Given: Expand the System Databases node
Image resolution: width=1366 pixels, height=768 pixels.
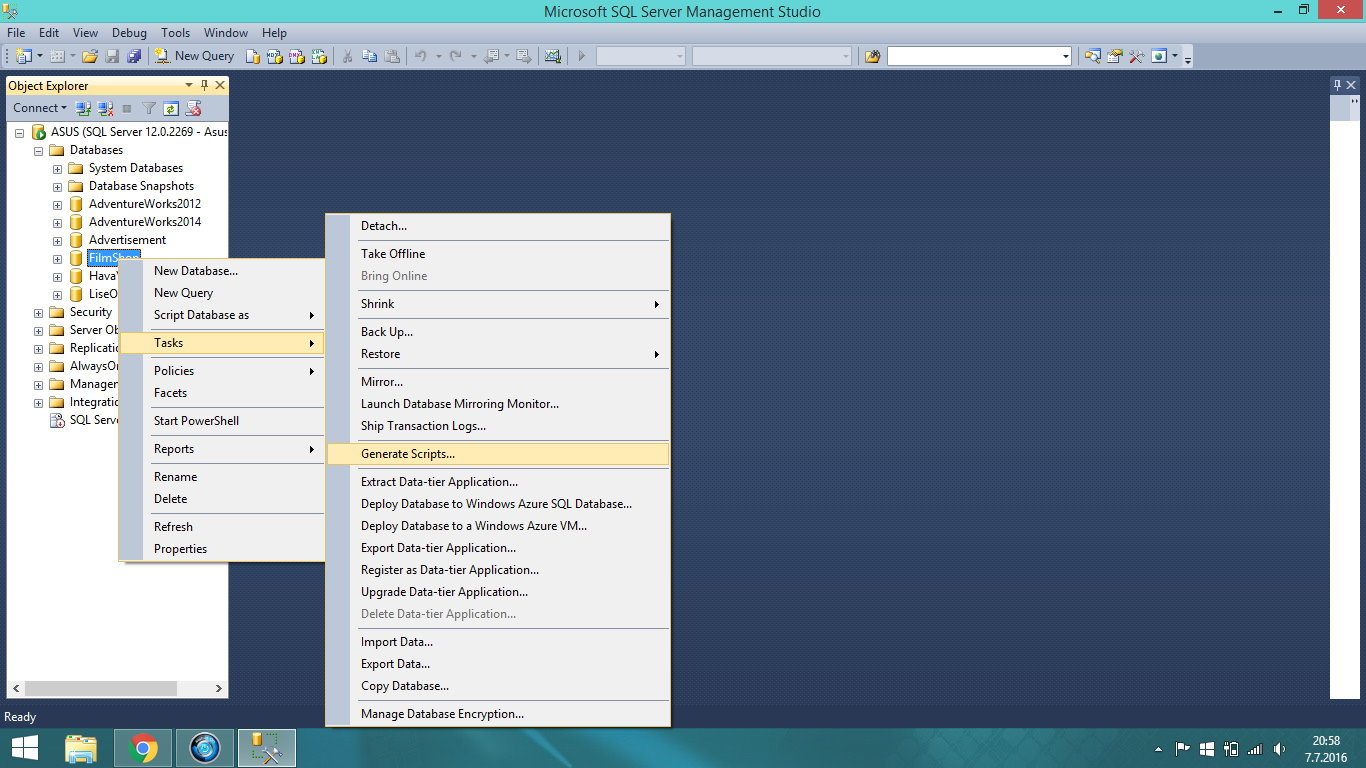Looking at the screenshot, I should (57, 168).
